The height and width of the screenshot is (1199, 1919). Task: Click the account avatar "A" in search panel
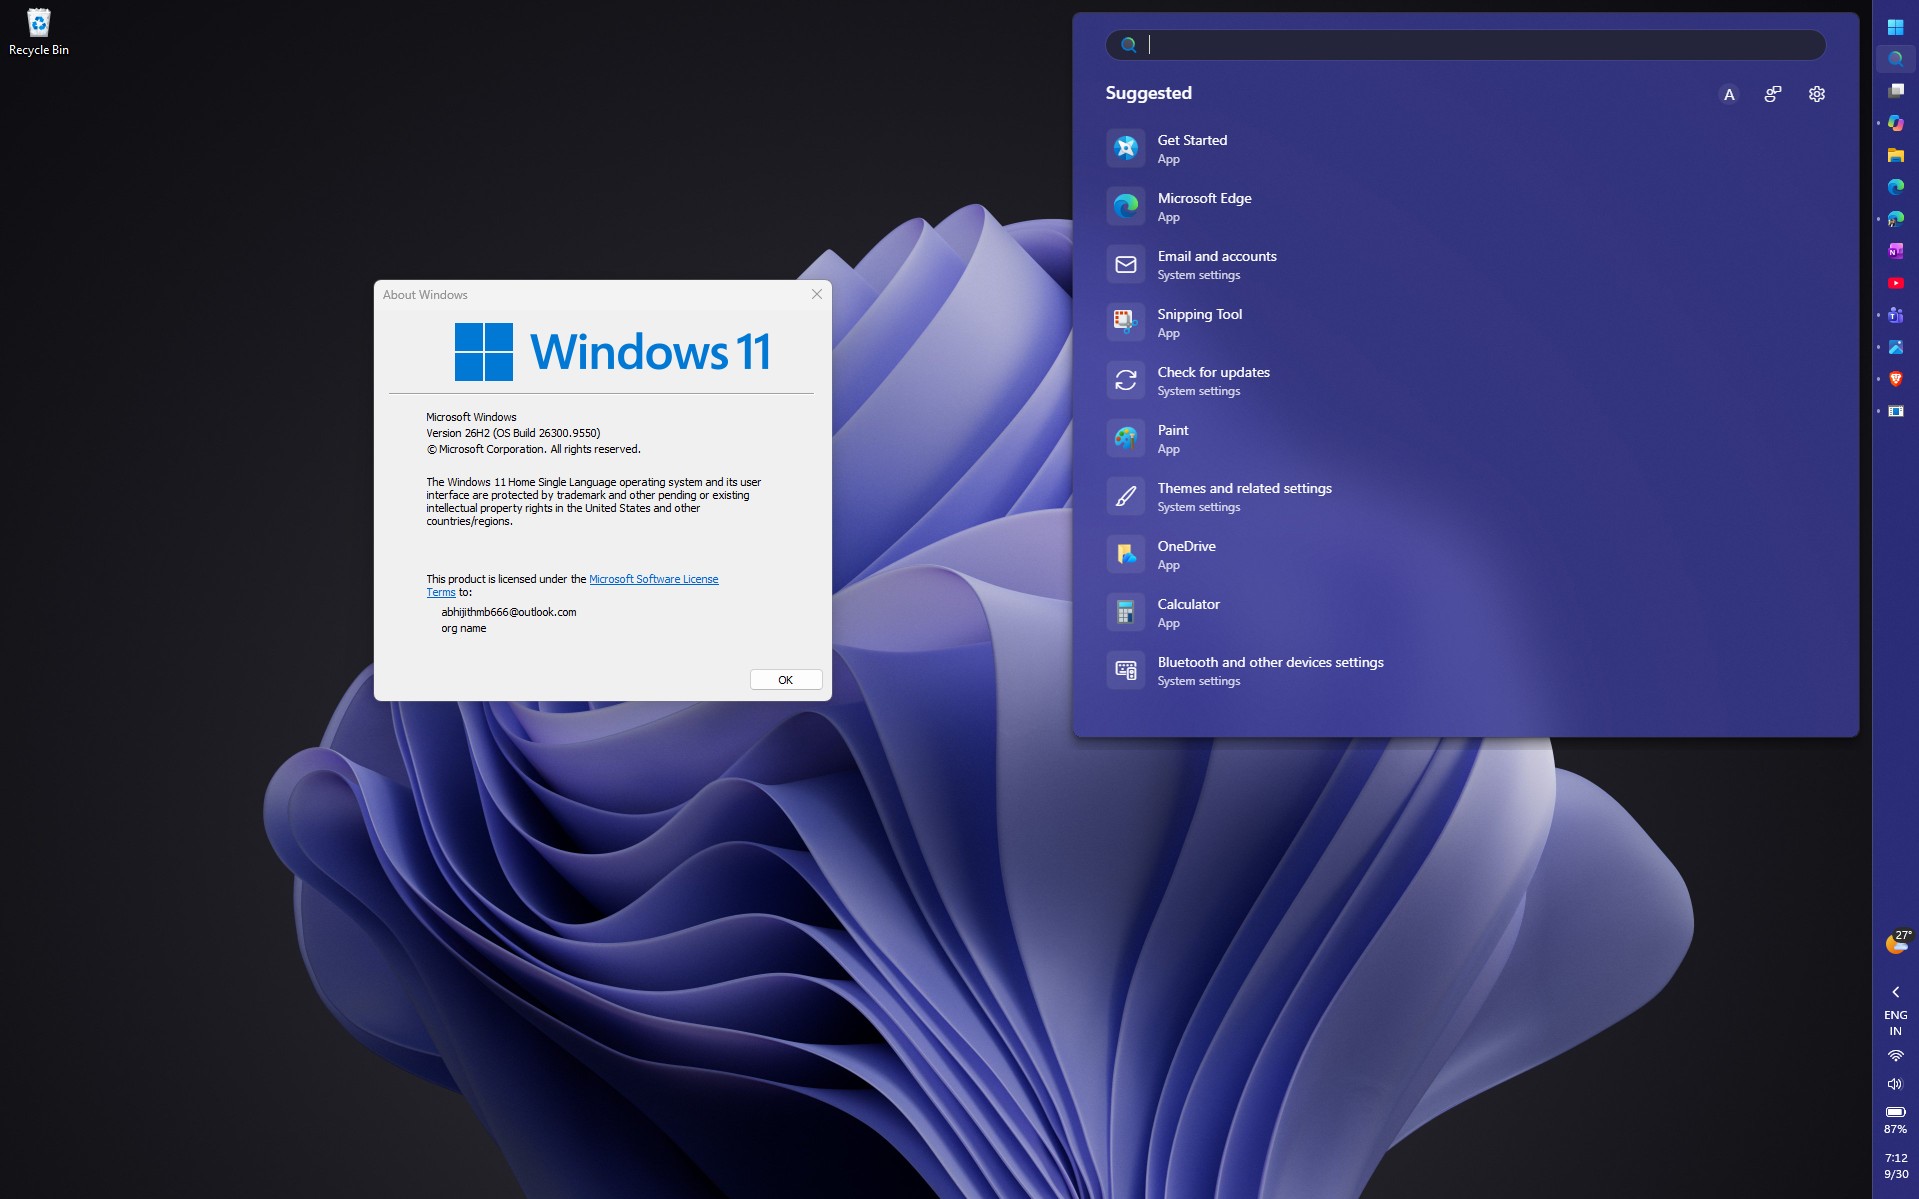[1729, 94]
